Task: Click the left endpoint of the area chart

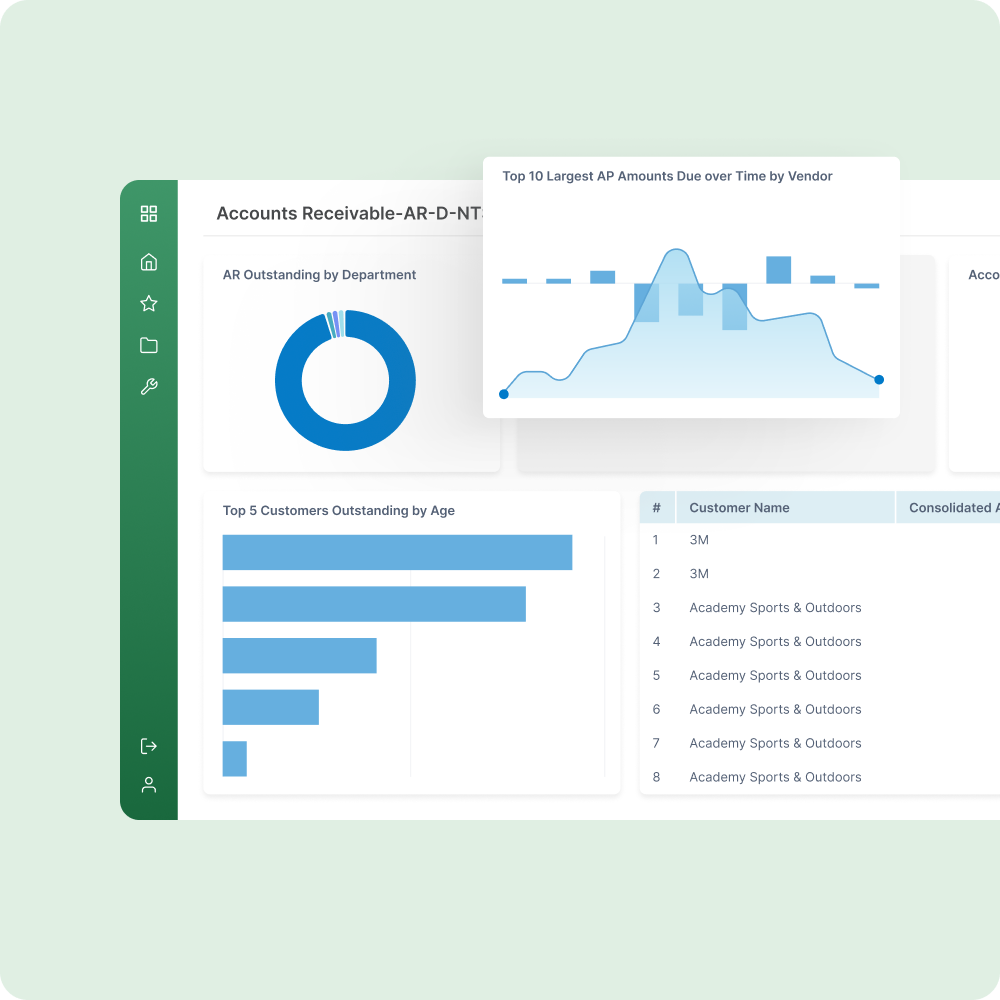Action: point(503,394)
